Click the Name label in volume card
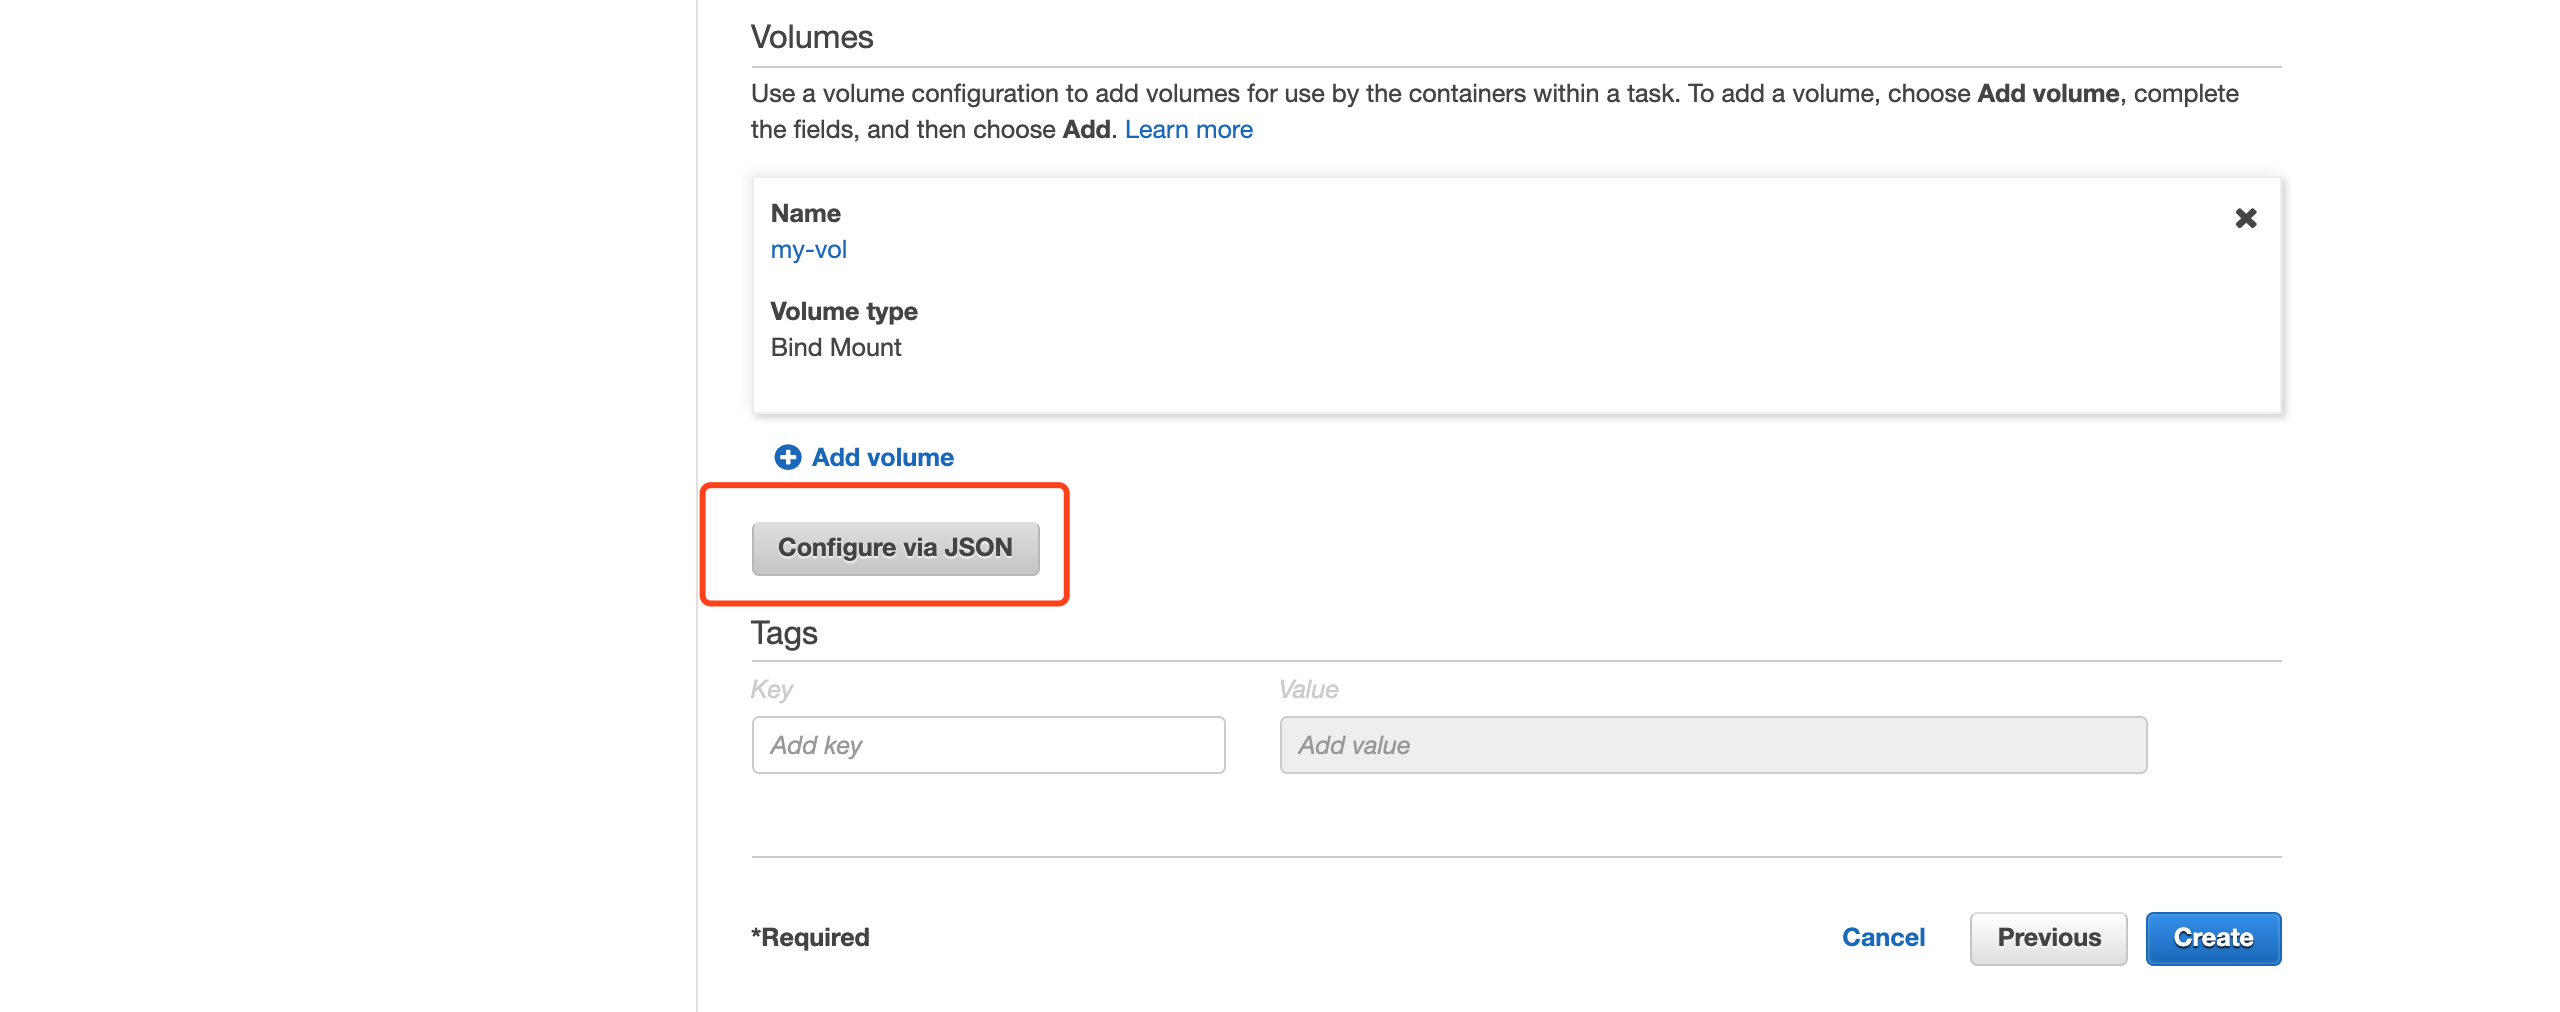The width and height of the screenshot is (2560, 1012). tap(805, 214)
